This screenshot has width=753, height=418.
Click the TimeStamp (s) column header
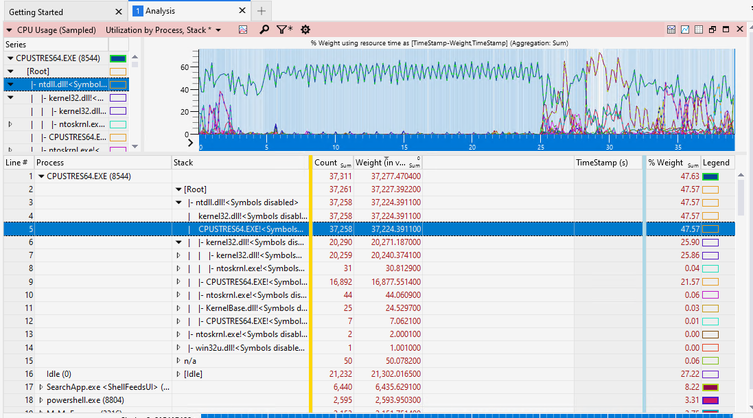coord(607,162)
